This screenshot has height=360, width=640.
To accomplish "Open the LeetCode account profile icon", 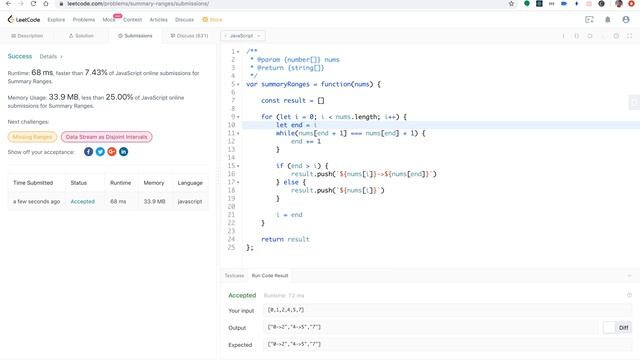I will (626, 20).
